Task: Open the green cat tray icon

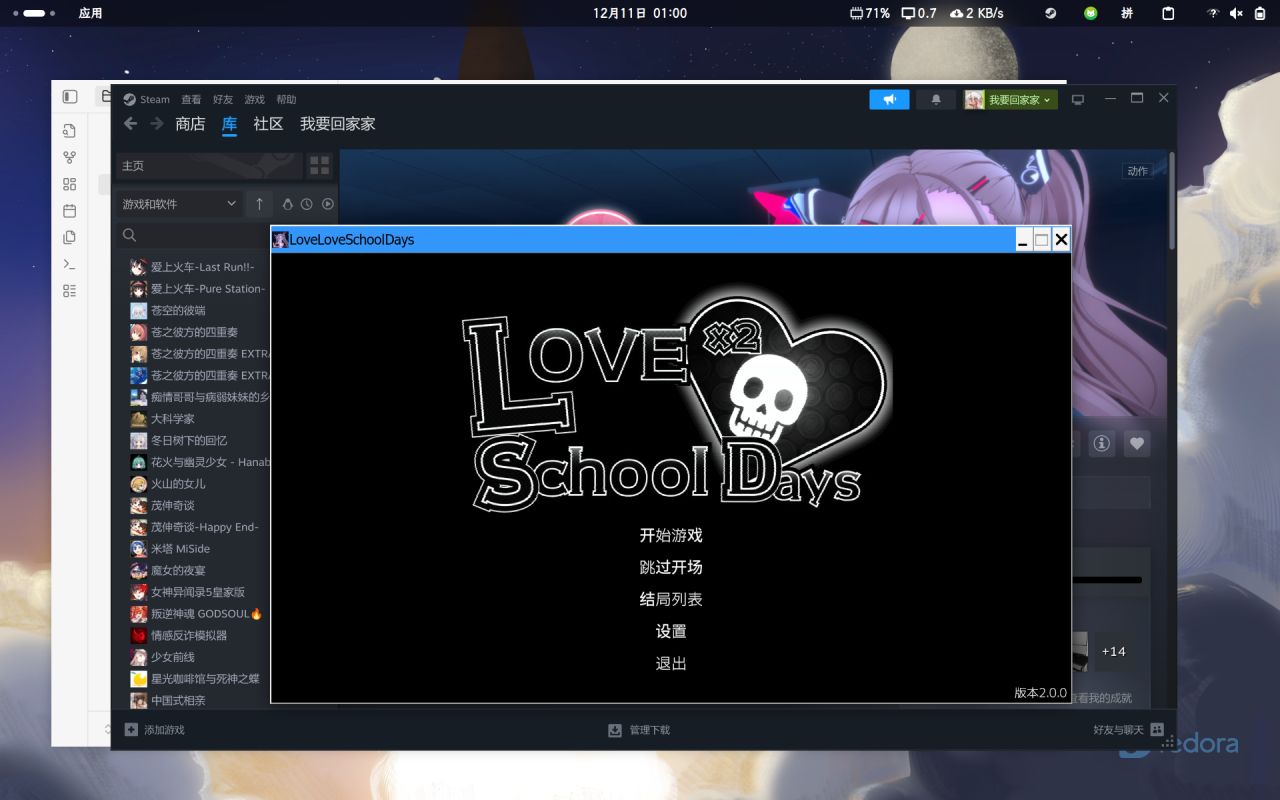Action: point(1091,14)
